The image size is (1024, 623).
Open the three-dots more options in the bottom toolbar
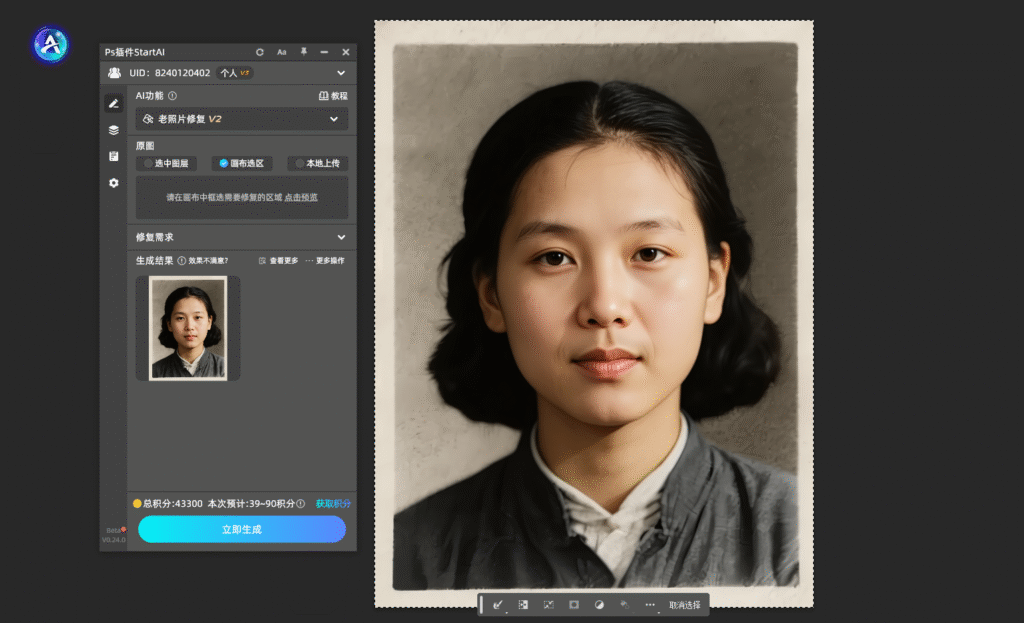(650, 605)
